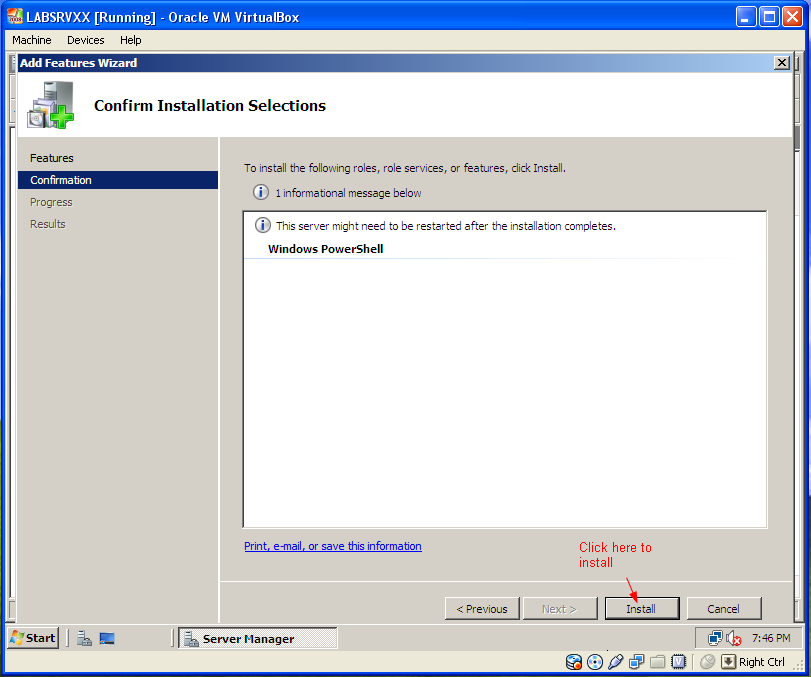The height and width of the screenshot is (677, 811).
Task: Click the 7:46 PM taskbar clock
Action: [x=771, y=638]
